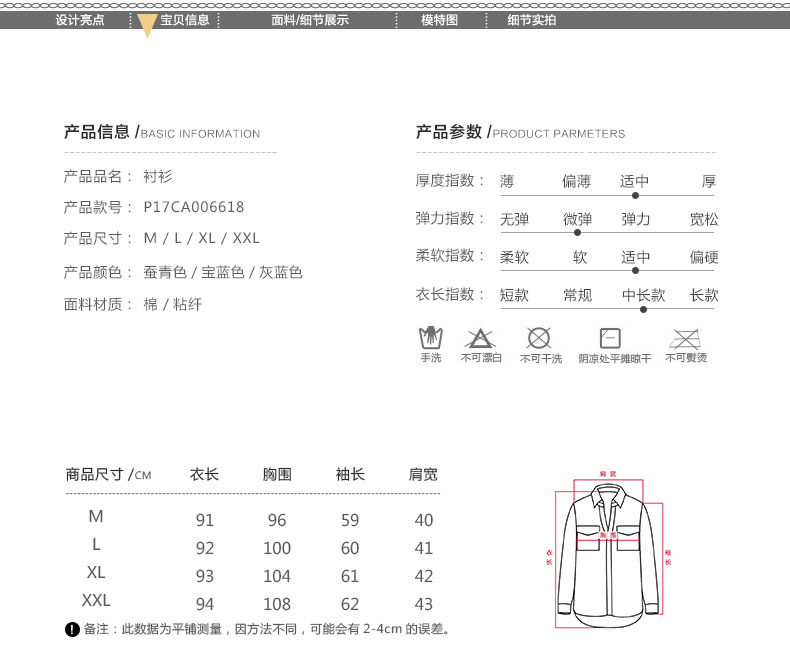Go to the 模特图 tab
The image size is (790, 665).
coord(439,20)
